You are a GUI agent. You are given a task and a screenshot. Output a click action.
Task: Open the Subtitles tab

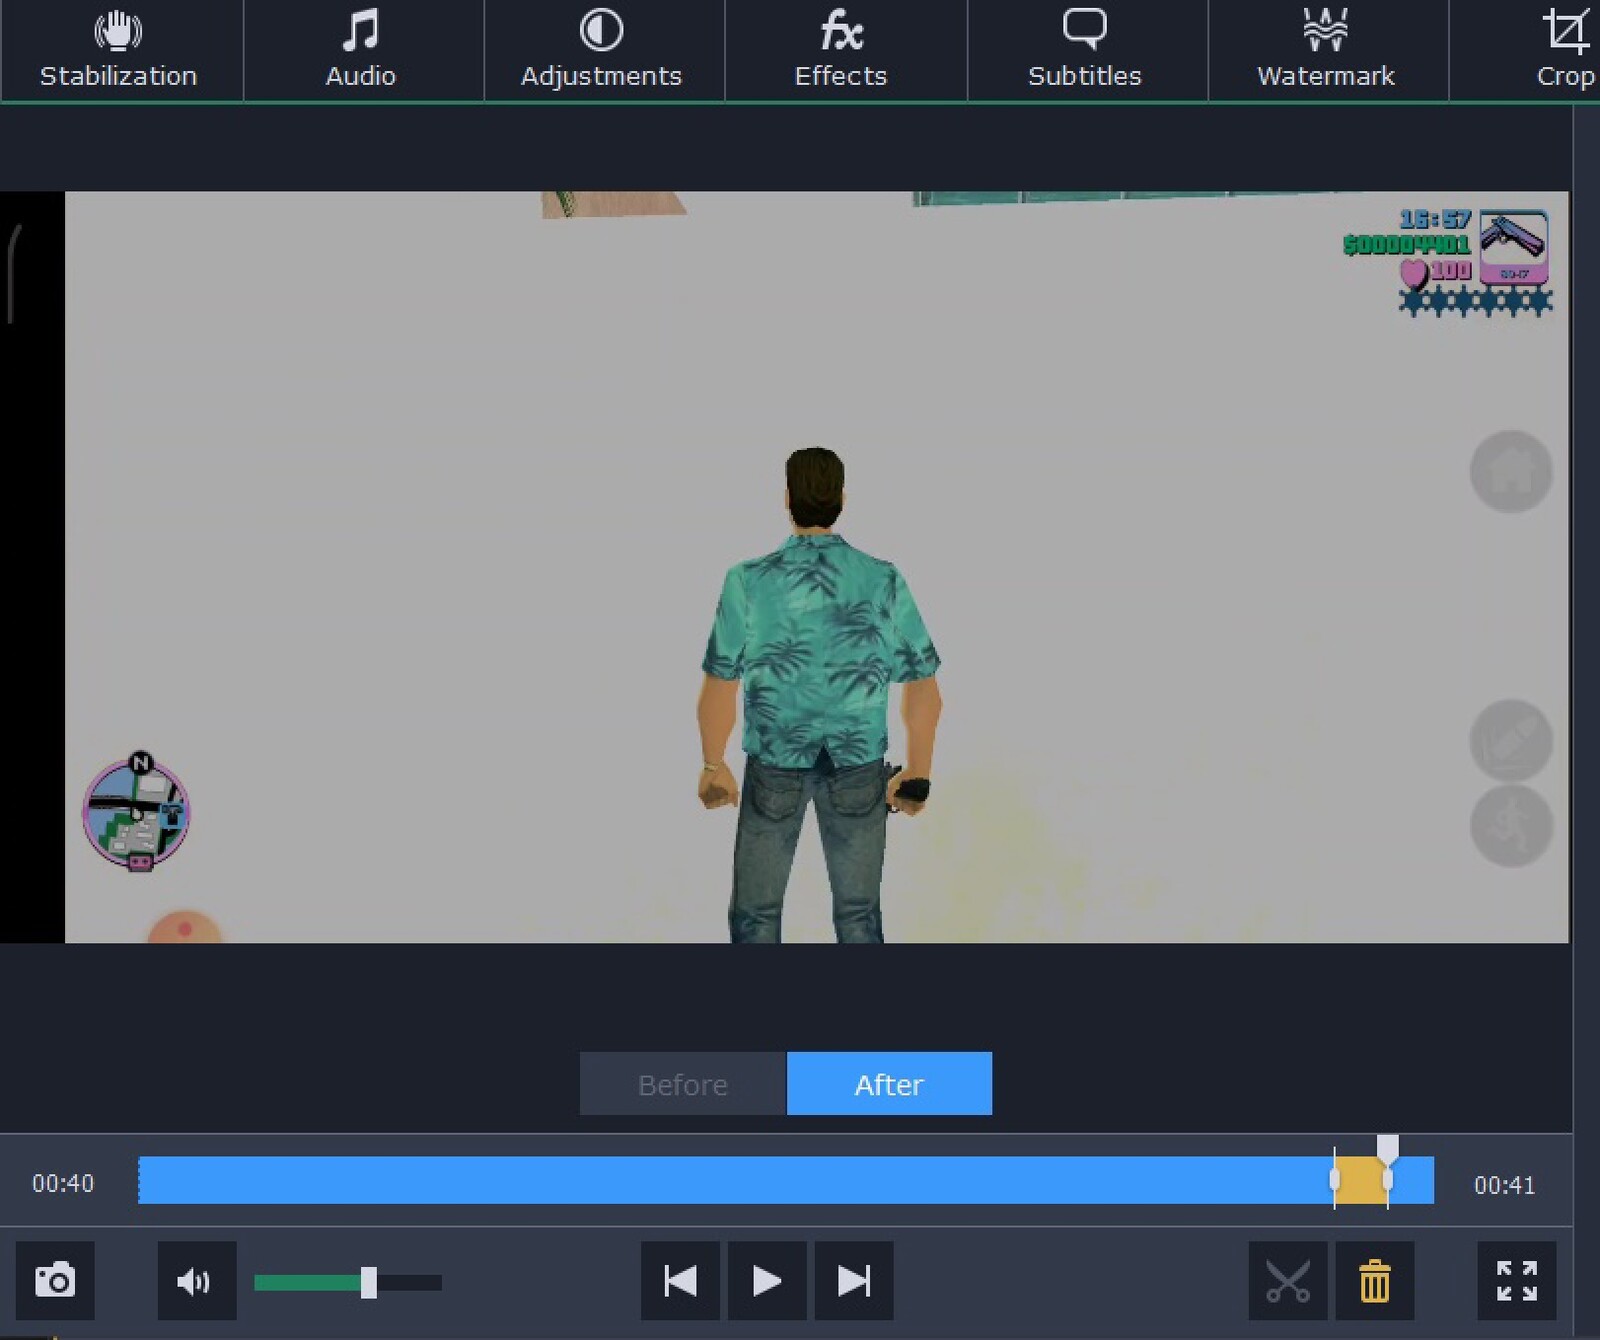[1086, 50]
